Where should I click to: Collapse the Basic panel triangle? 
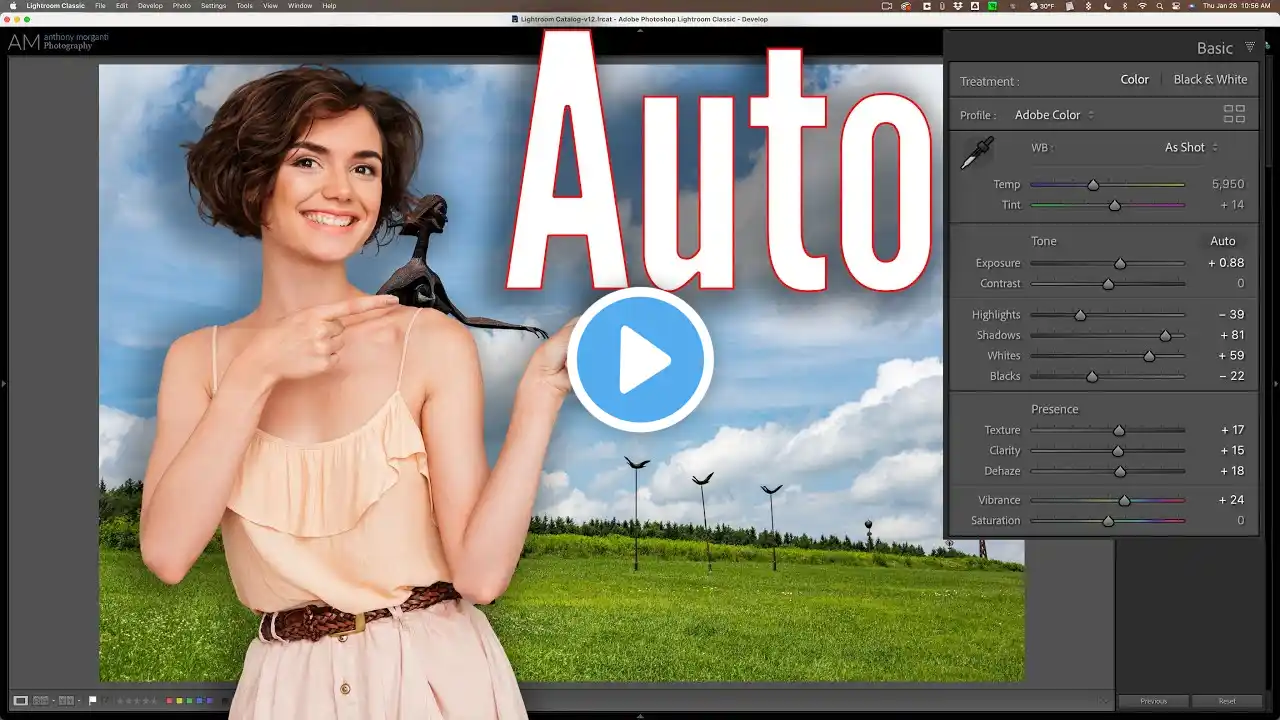(1250, 48)
